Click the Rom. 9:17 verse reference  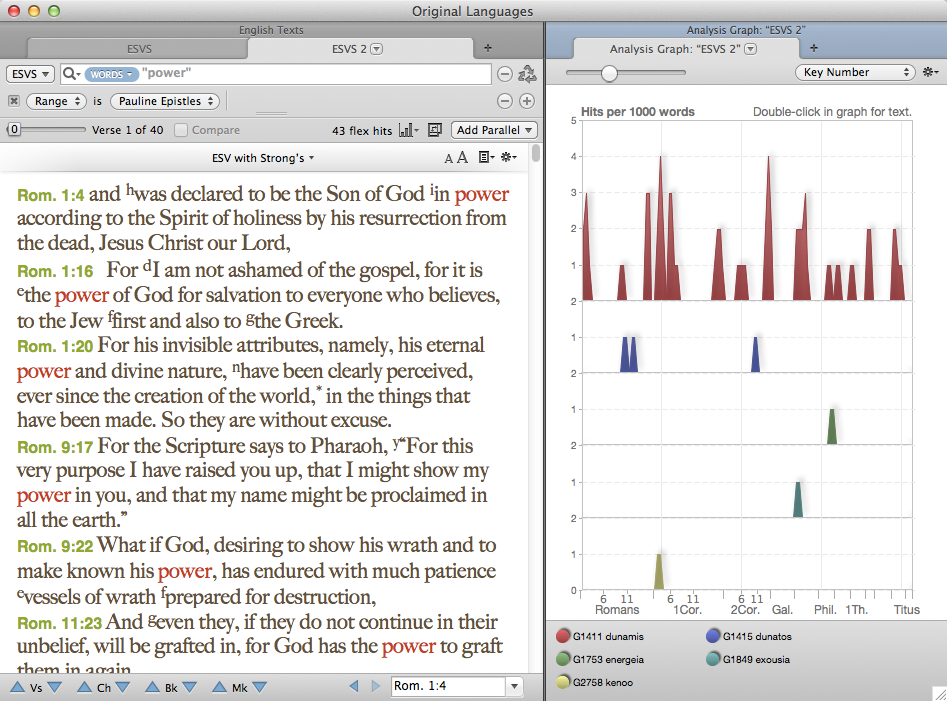(x=55, y=447)
